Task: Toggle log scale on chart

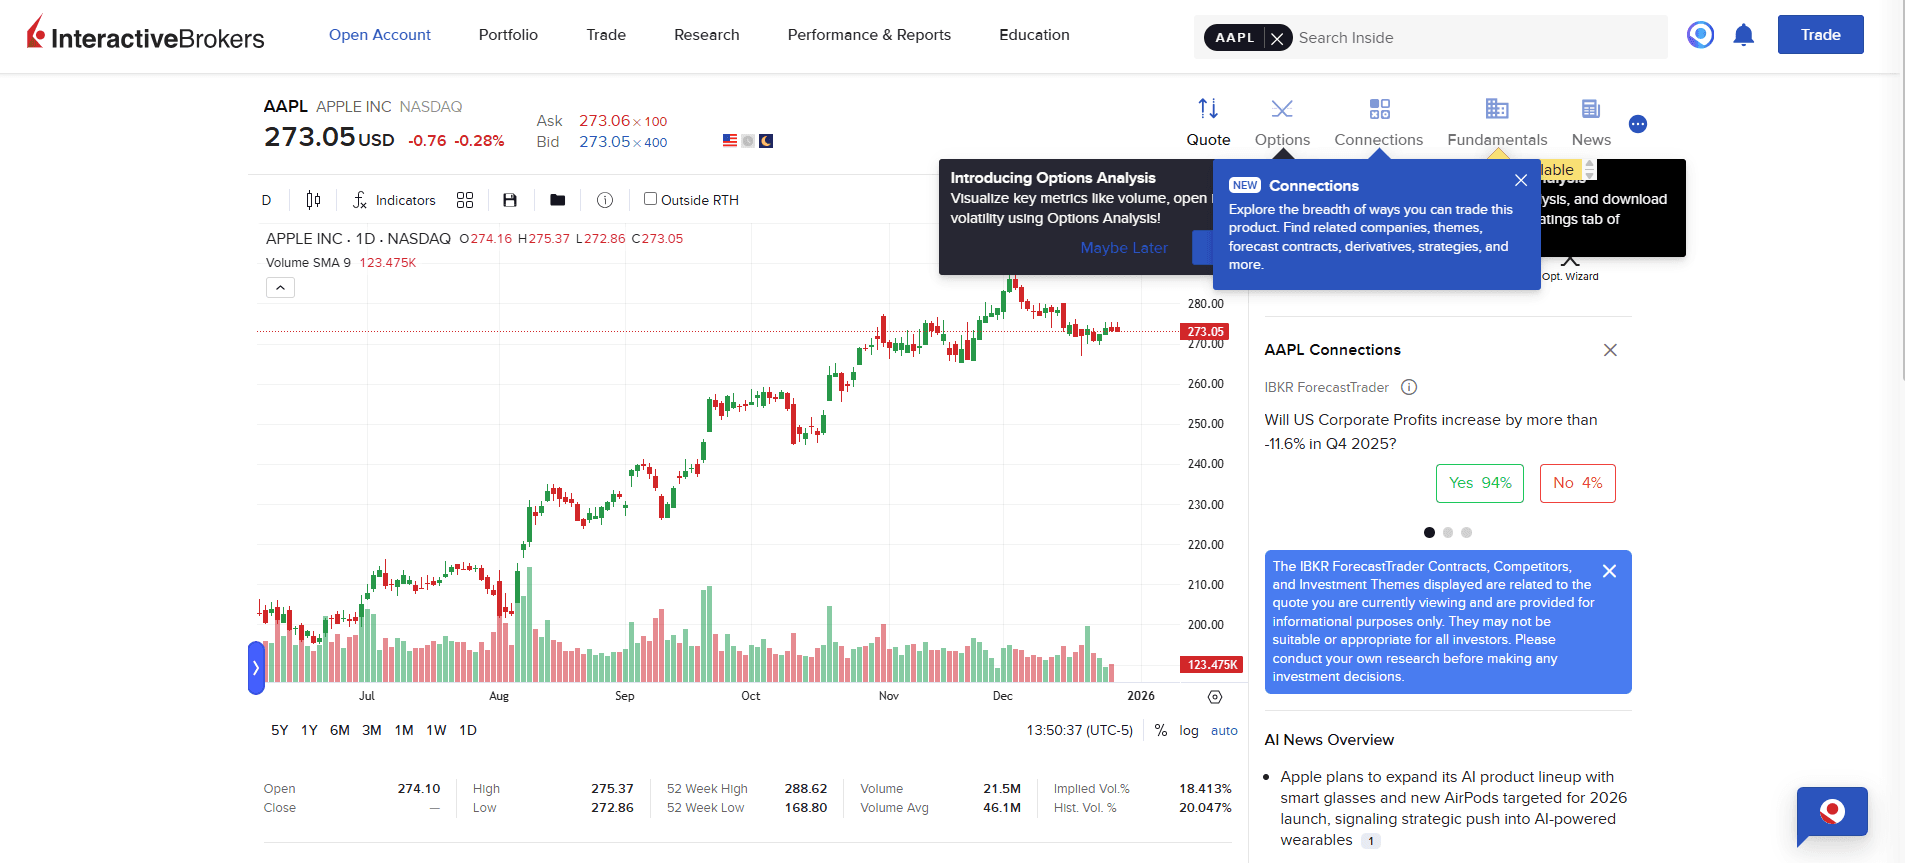Action: point(1189,731)
